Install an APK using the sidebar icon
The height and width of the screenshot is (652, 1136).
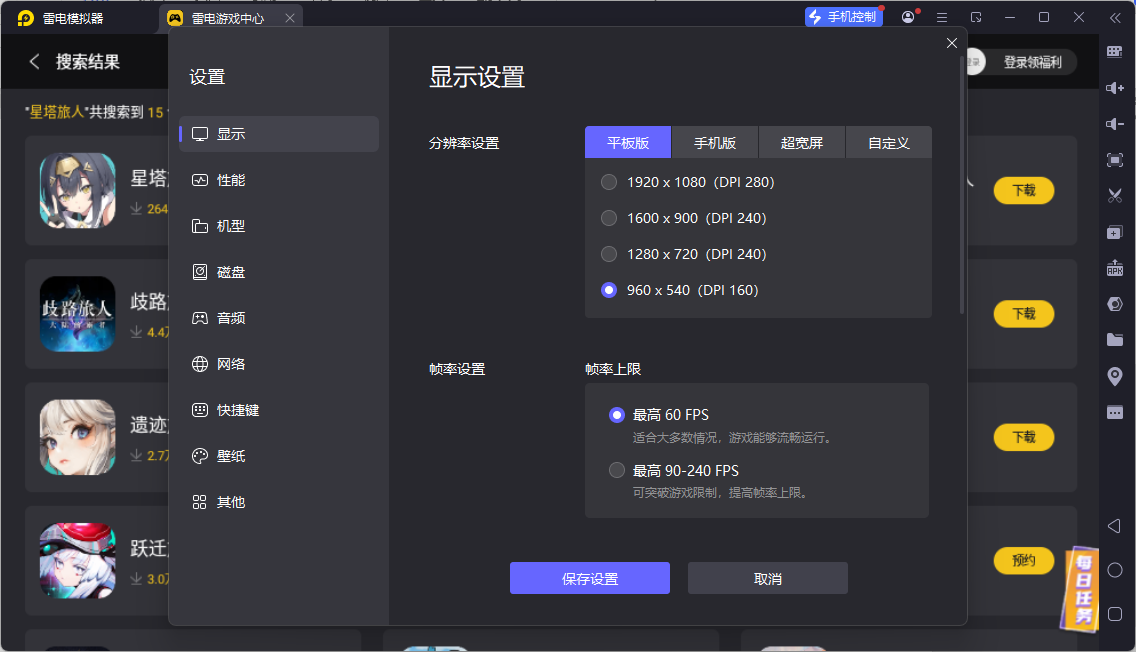(1115, 266)
